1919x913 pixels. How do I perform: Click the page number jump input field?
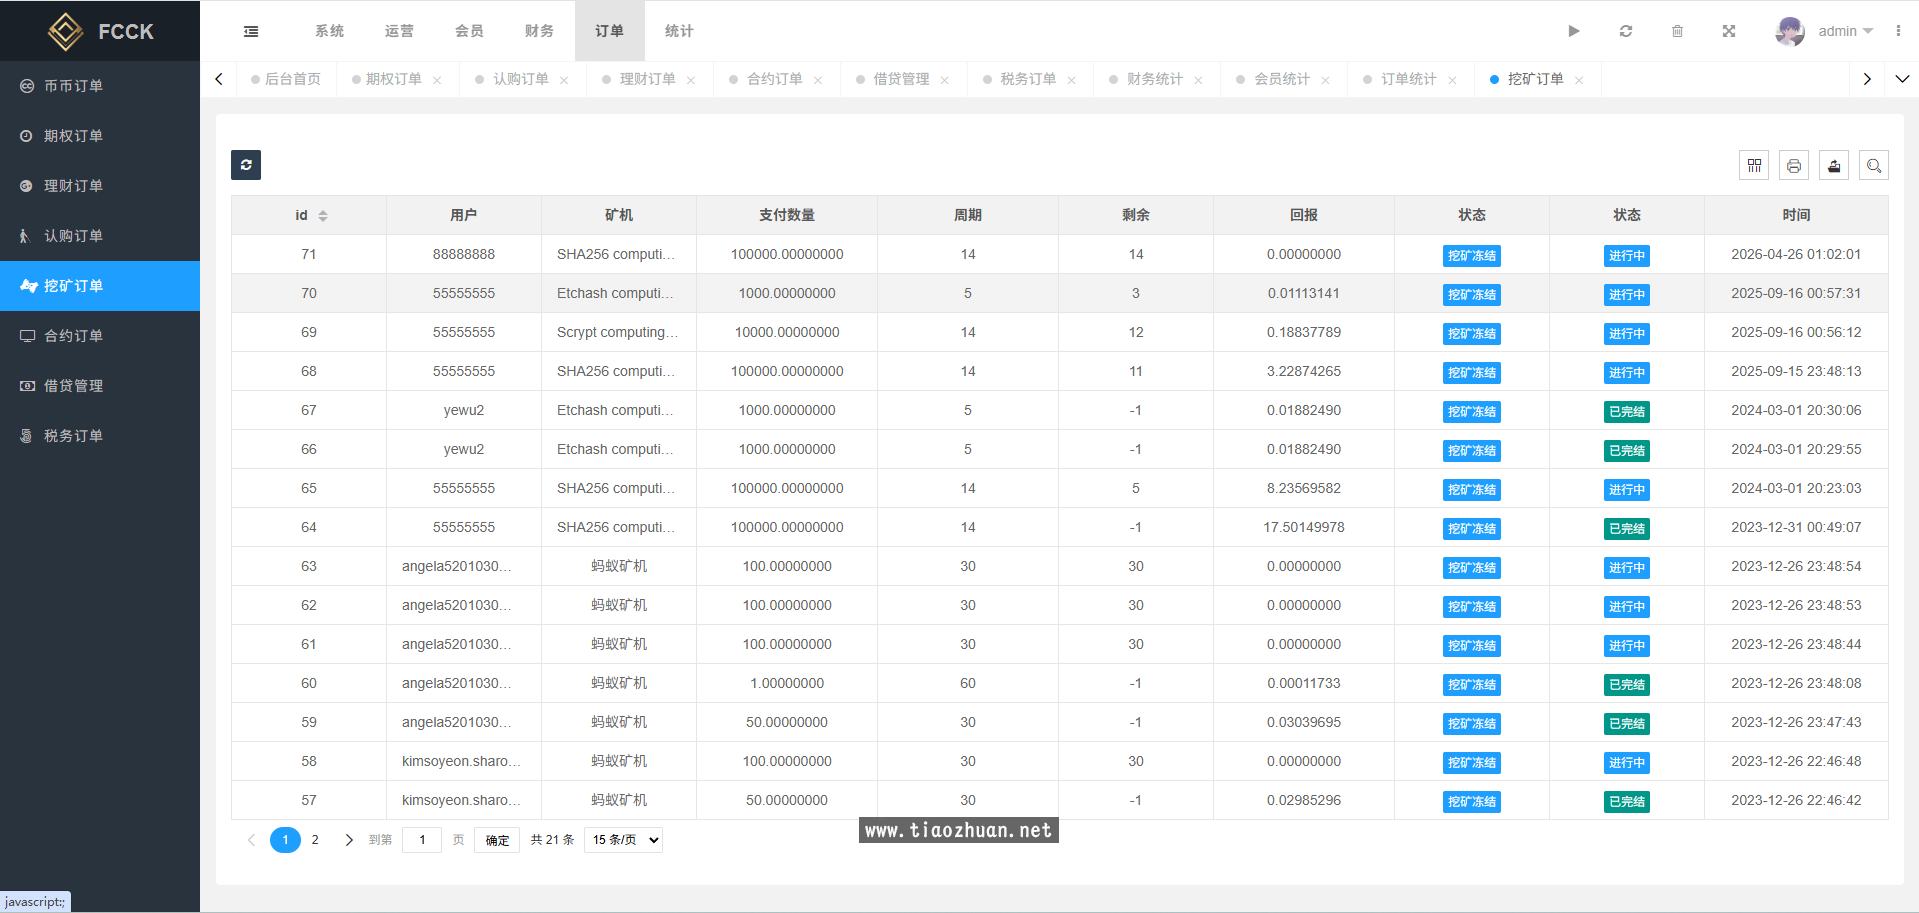coord(422,840)
